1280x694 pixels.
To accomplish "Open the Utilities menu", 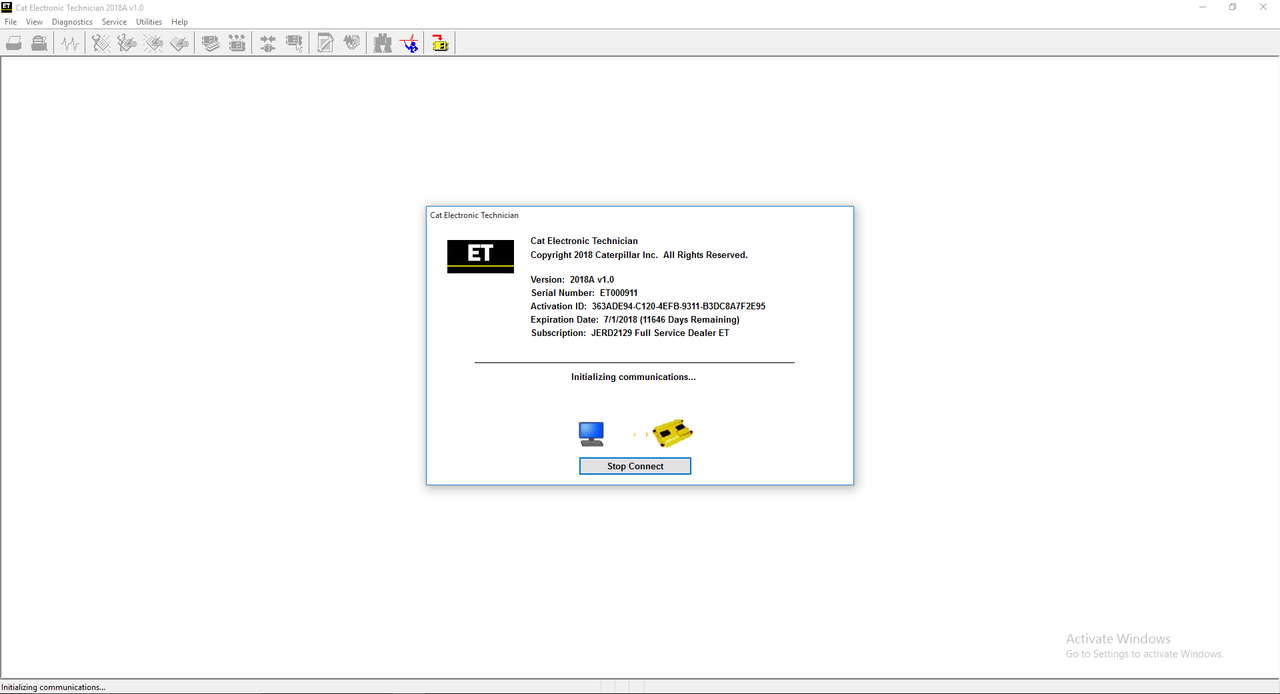I will coord(149,21).
